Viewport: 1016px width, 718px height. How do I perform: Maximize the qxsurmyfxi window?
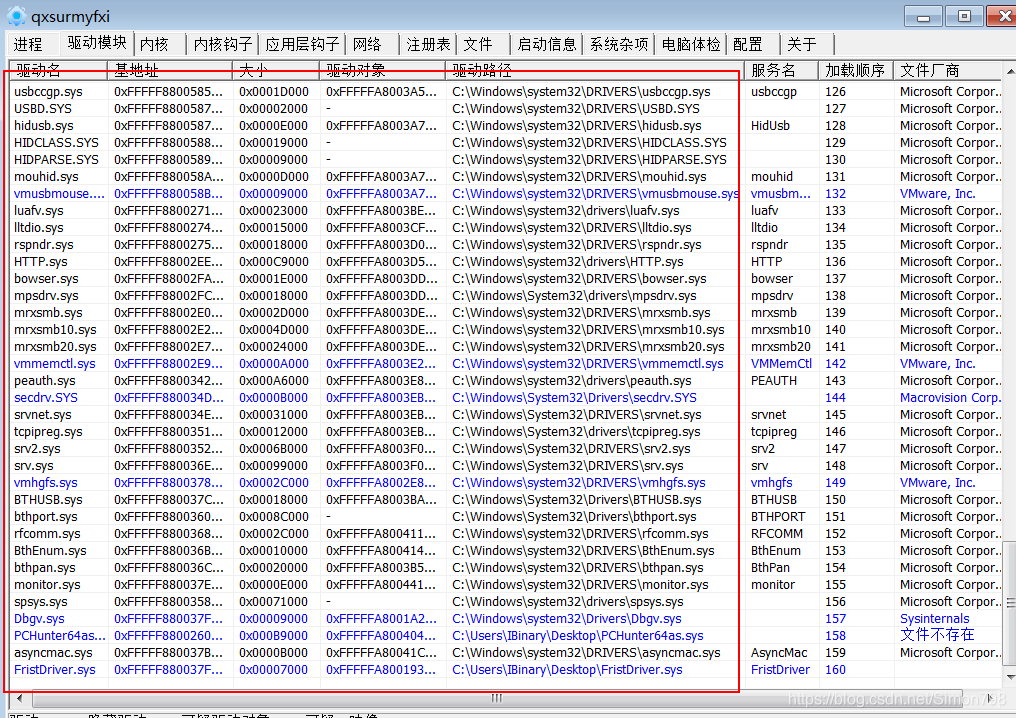964,16
